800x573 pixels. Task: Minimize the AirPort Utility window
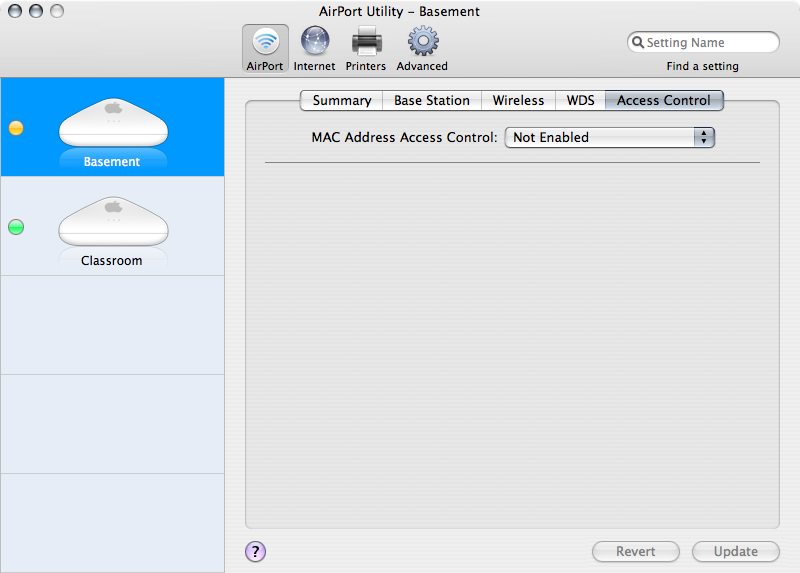pyautogui.click(x=36, y=11)
